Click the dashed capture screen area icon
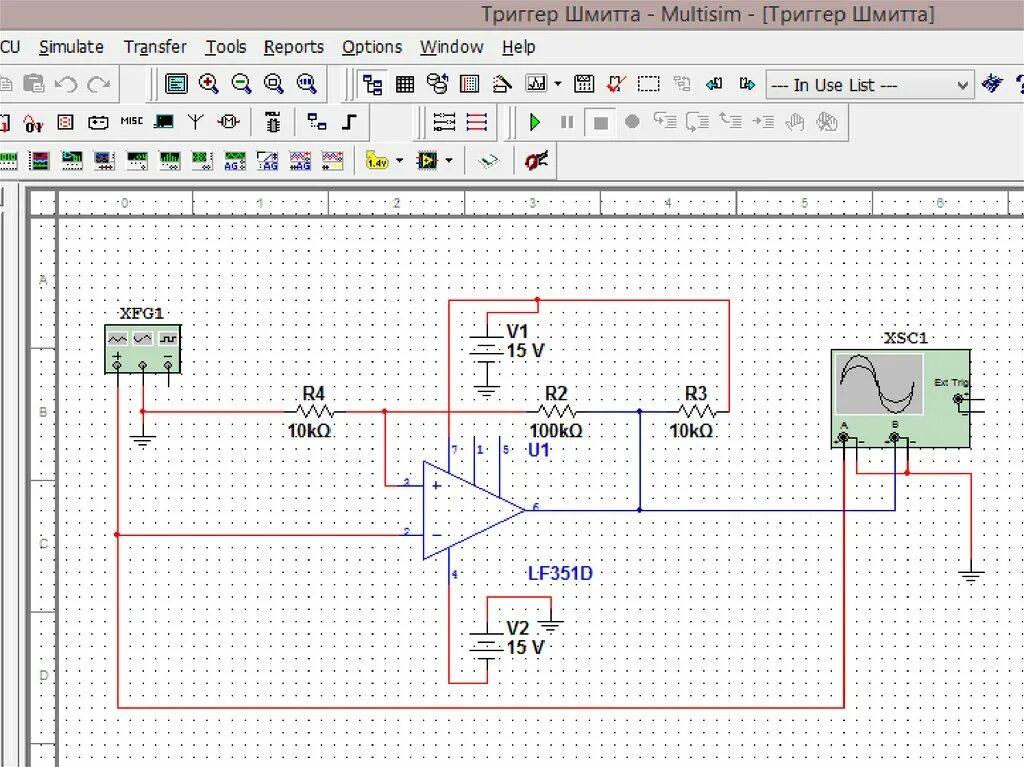The width and height of the screenshot is (1024, 767). [x=648, y=84]
